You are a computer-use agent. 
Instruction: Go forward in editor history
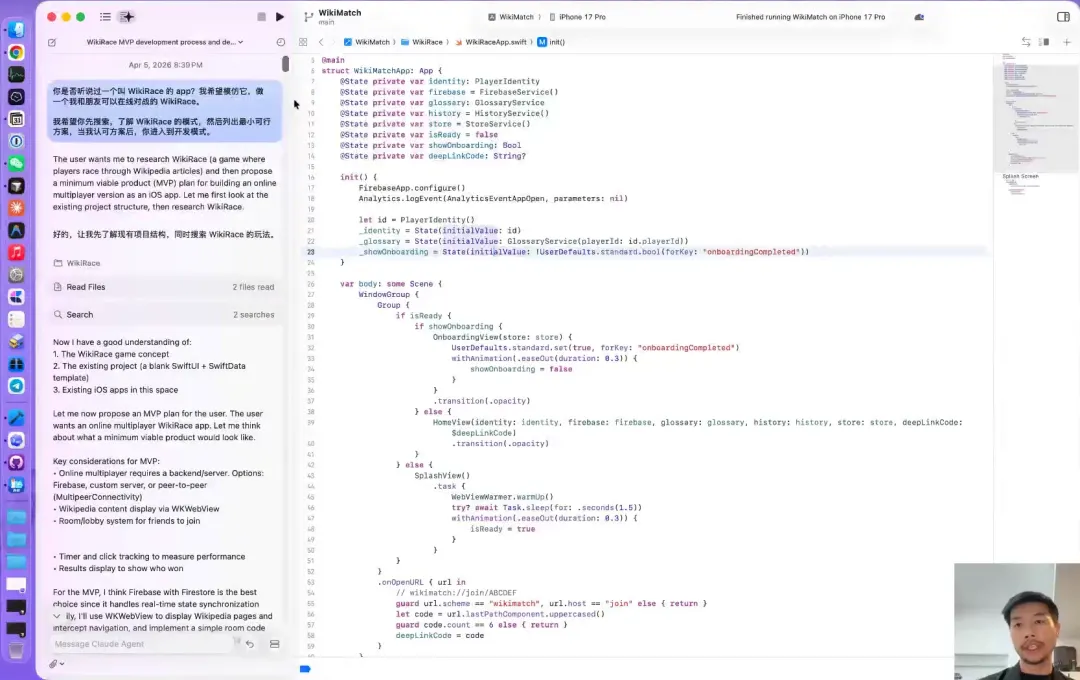coord(333,42)
